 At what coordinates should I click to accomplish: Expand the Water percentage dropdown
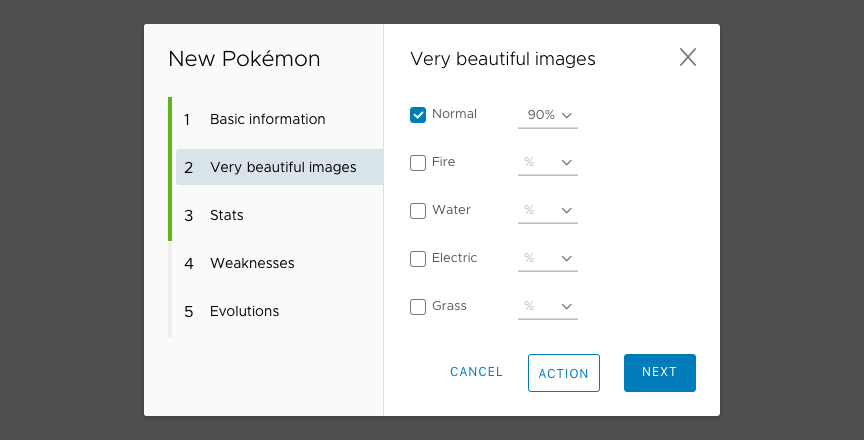click(548, 211)
